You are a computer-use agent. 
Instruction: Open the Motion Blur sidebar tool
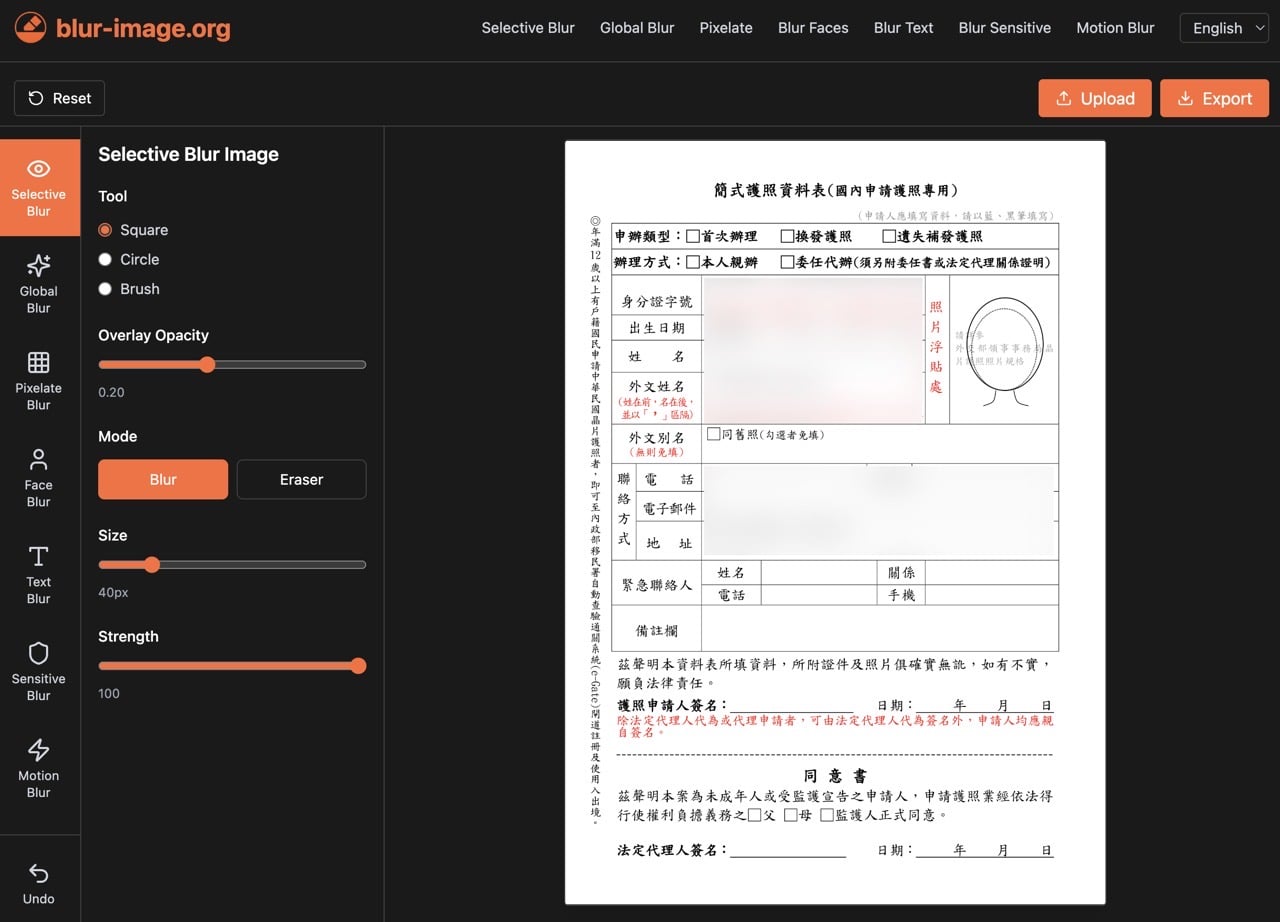point(39,769)
